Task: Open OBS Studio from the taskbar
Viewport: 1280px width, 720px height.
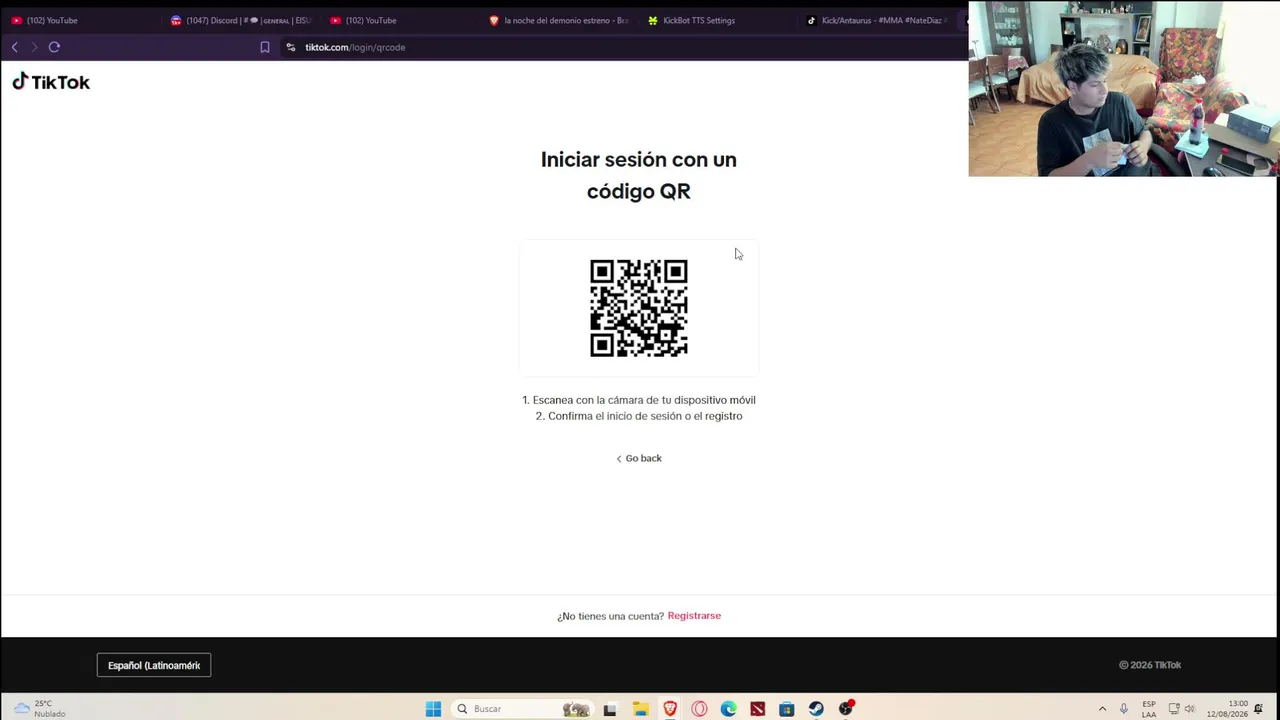Action: [846, 709]
